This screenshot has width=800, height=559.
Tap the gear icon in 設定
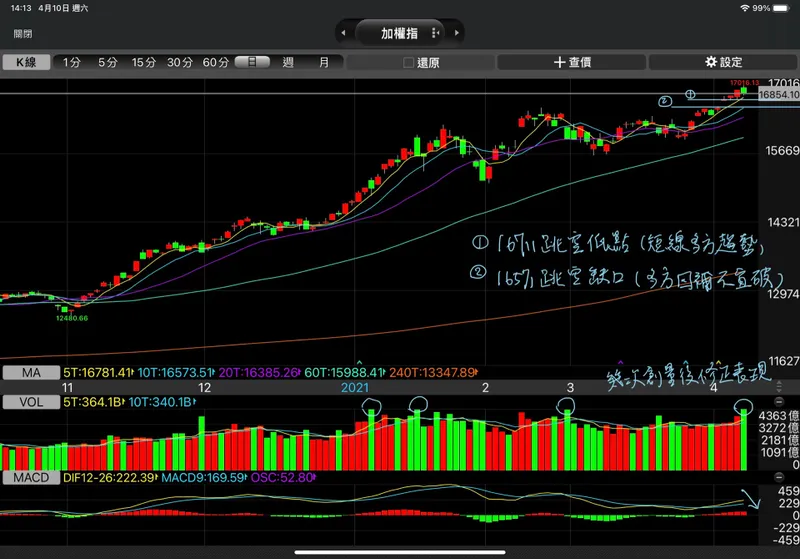click(x=711, y=62)
